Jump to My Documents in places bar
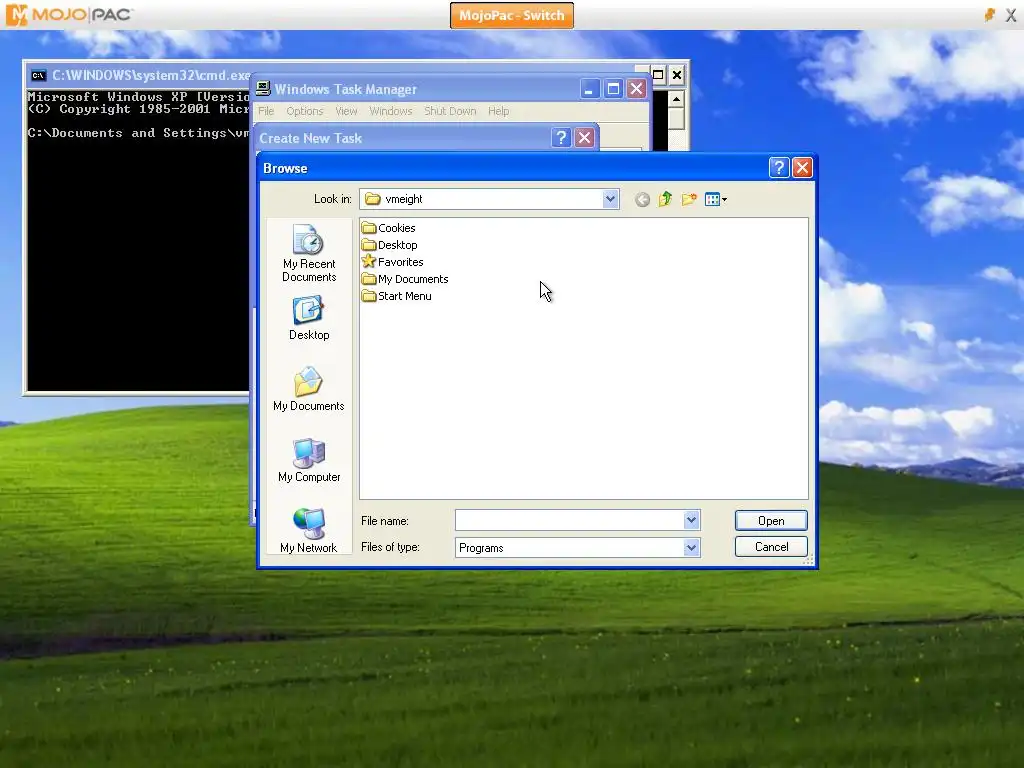1024x768 pixels. pyautogui.click(x=309, y=389)
